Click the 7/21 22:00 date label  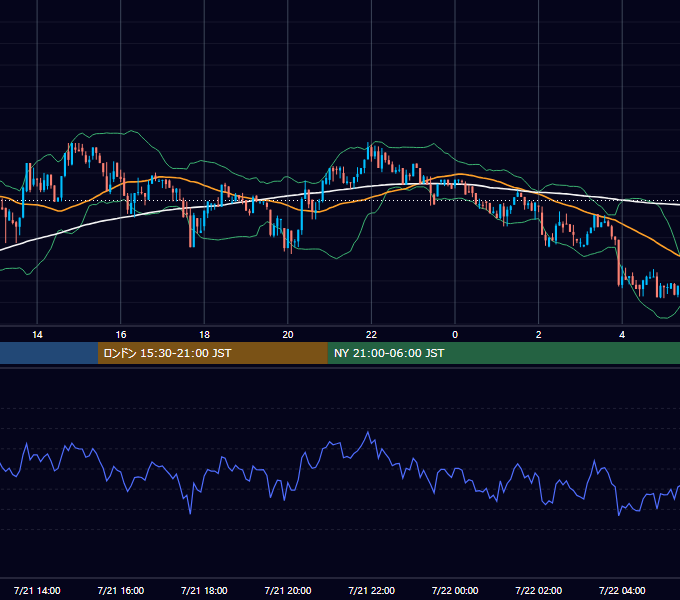click(x=372, y=590)
